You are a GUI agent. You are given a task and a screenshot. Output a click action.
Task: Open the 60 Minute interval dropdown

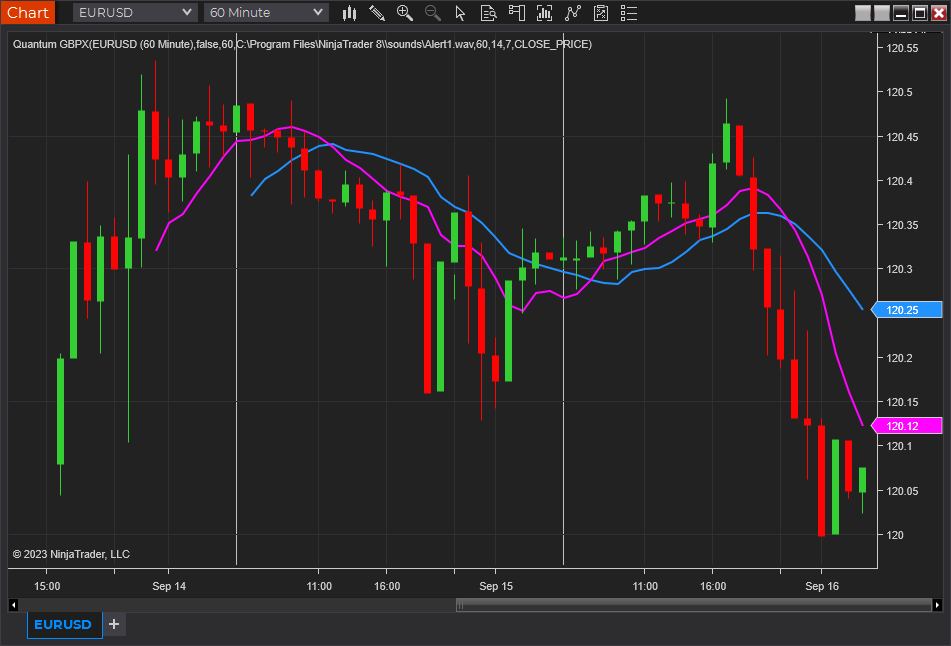point(266,12)
